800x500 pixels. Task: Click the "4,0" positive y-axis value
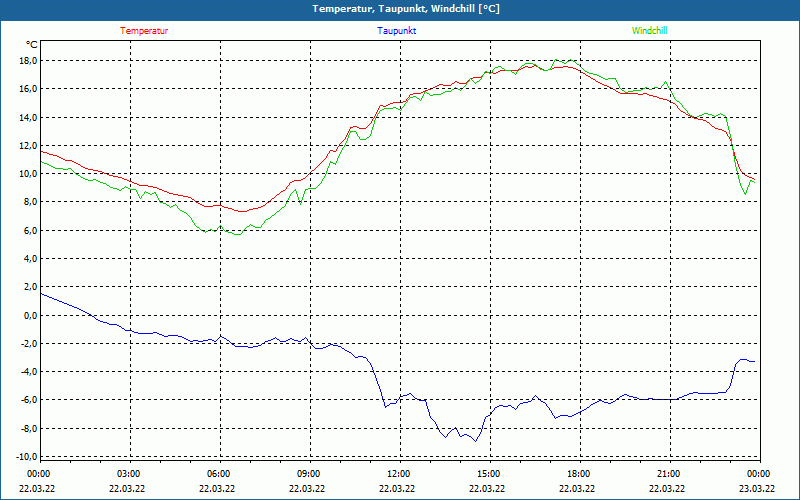(31, 258)
